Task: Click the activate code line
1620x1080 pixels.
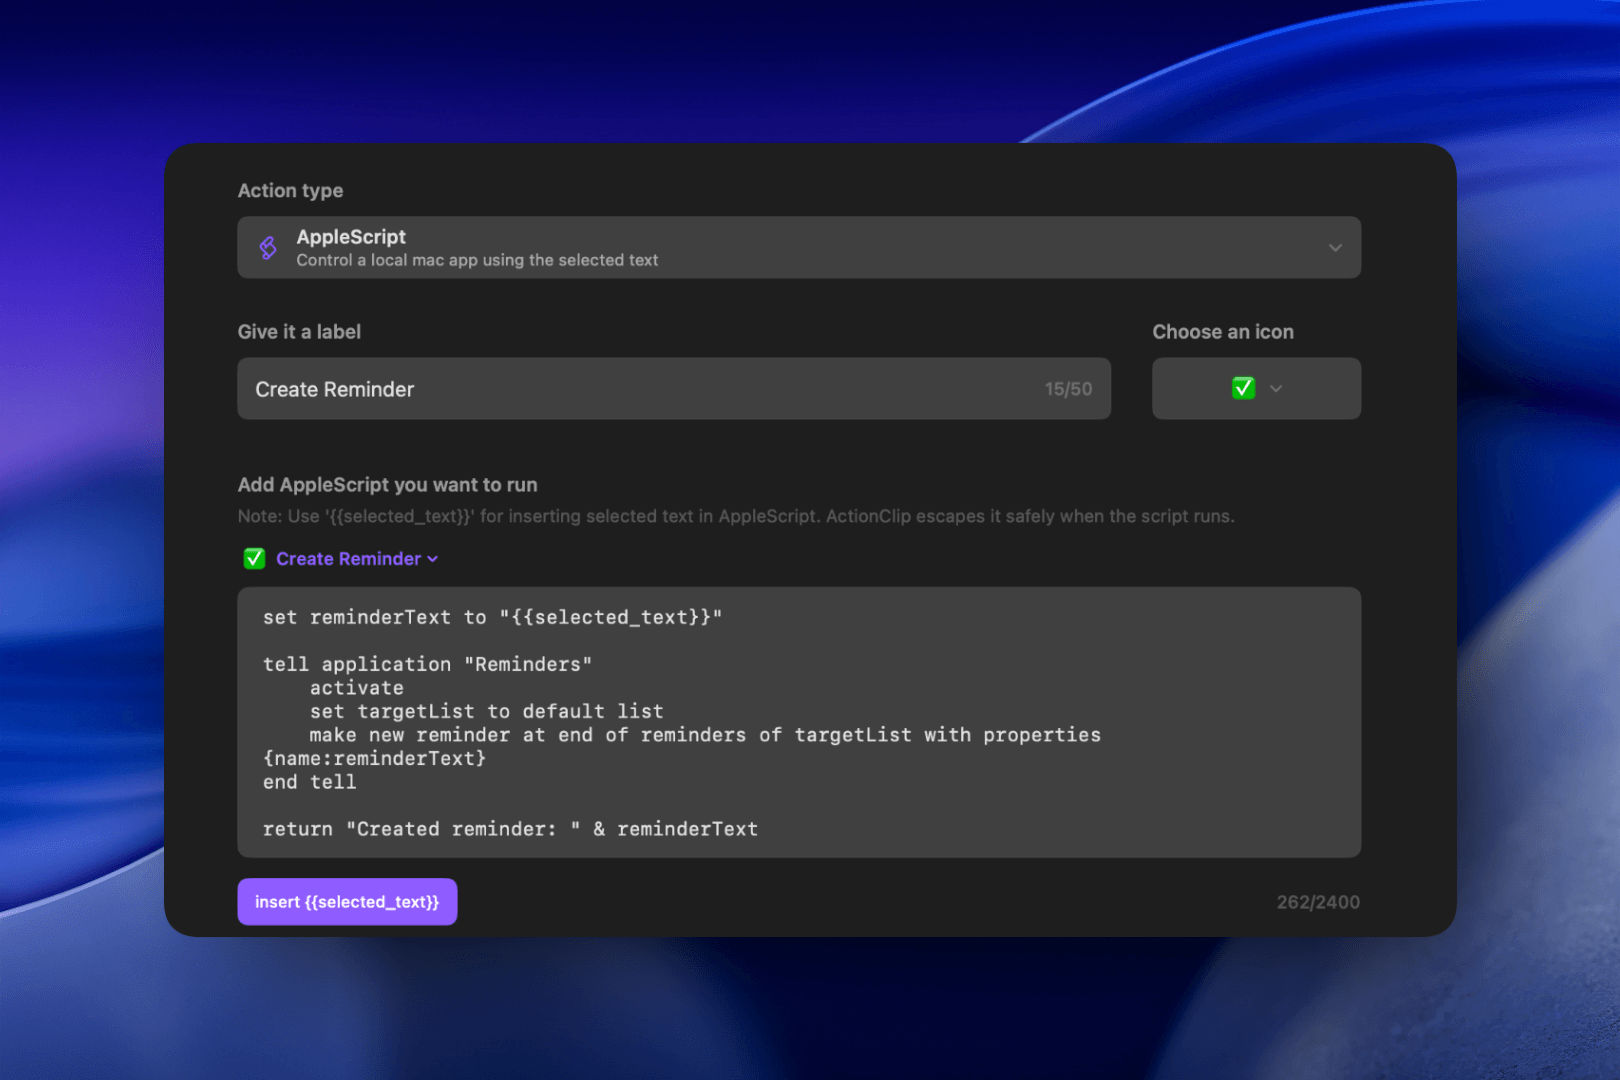Action: click(356, 688)
